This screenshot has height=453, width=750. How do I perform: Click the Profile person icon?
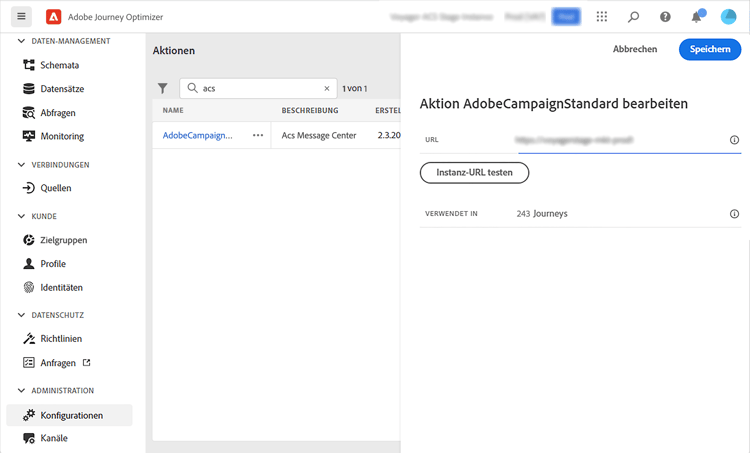(29, 264)
